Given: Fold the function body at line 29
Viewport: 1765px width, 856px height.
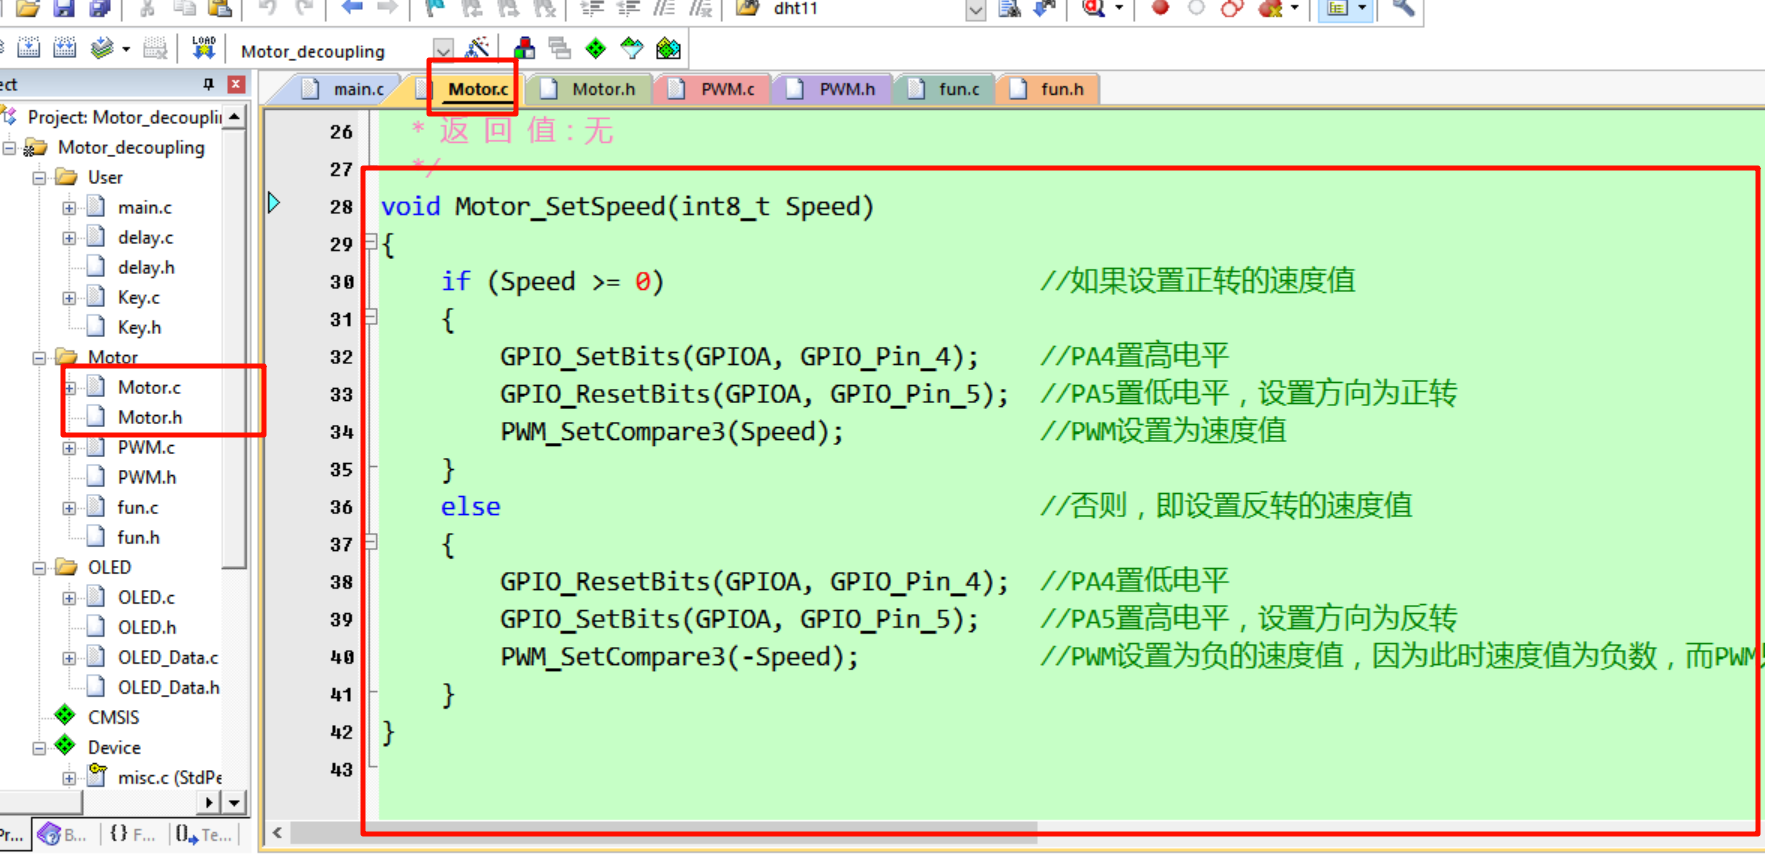Looking at the screenshot, I should pyautogui.click(x=371, y=242).
